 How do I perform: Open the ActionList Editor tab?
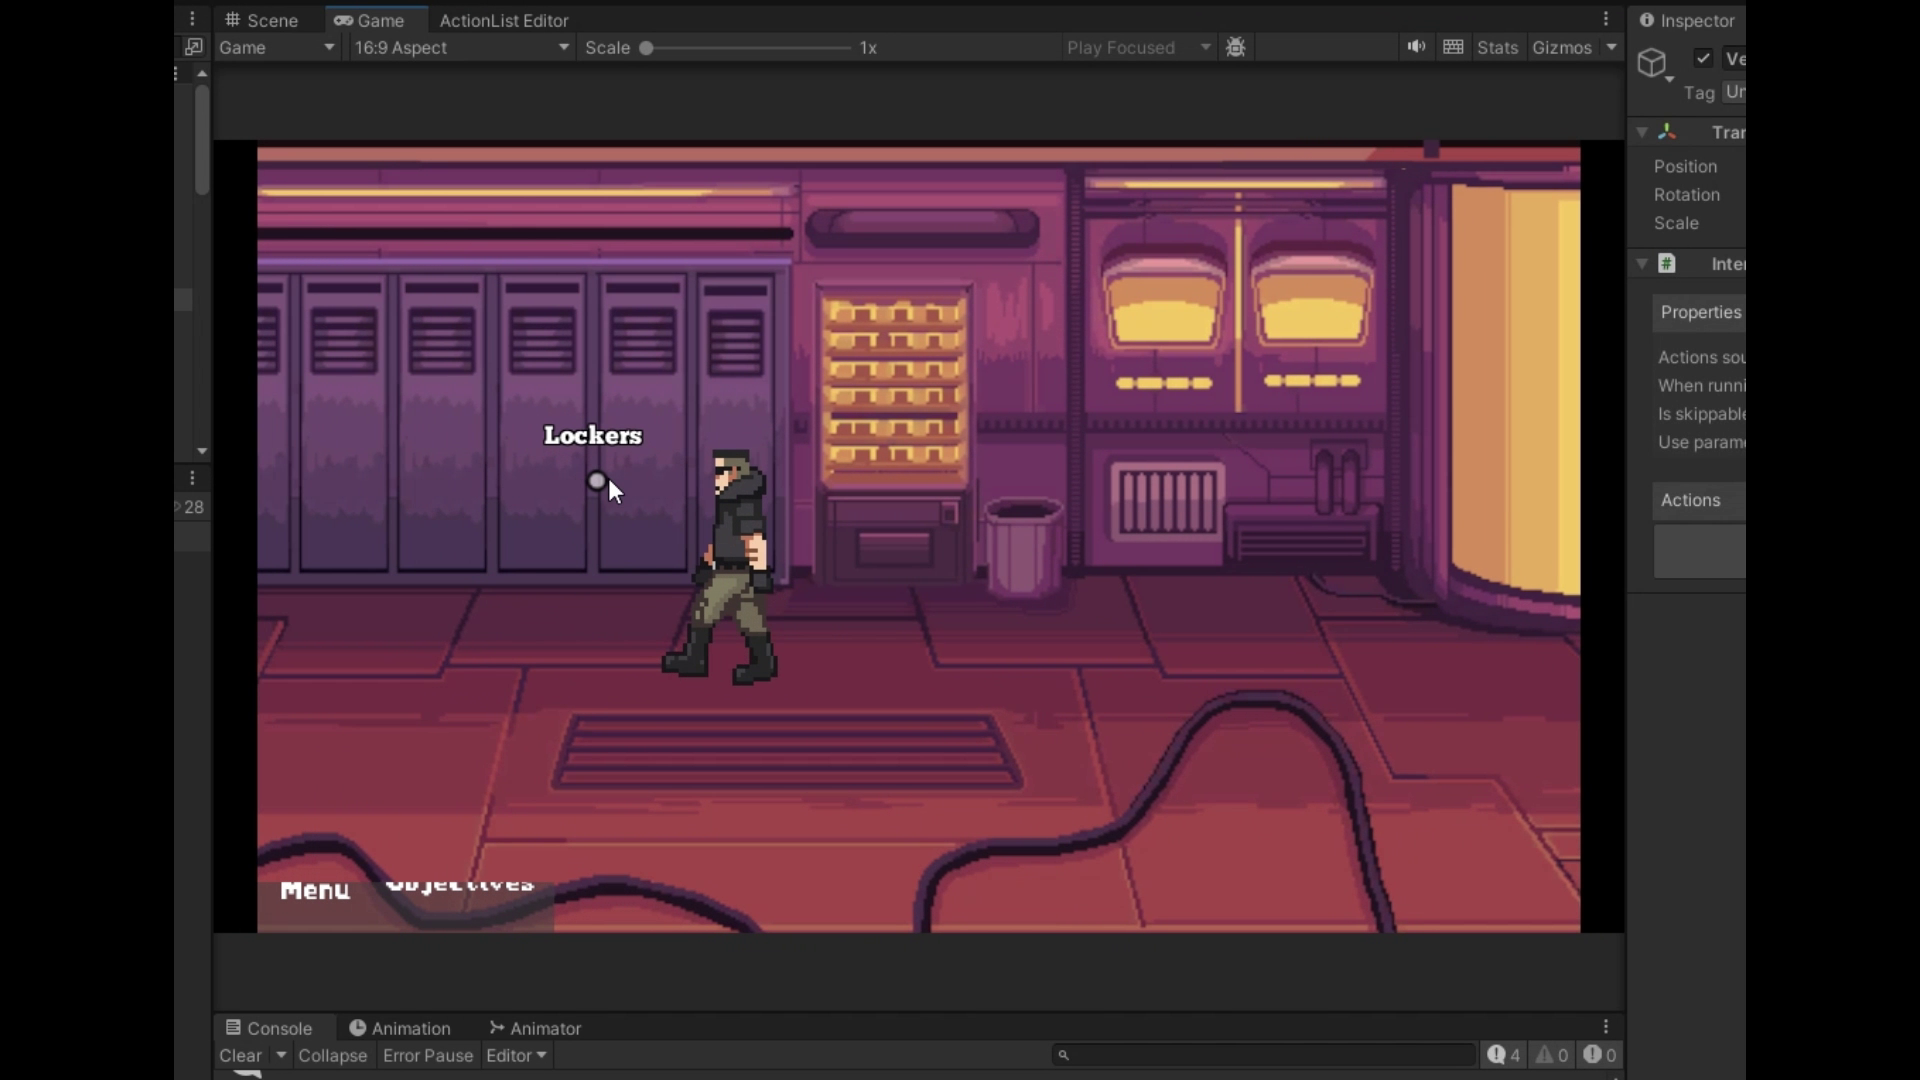pos(504,20)
